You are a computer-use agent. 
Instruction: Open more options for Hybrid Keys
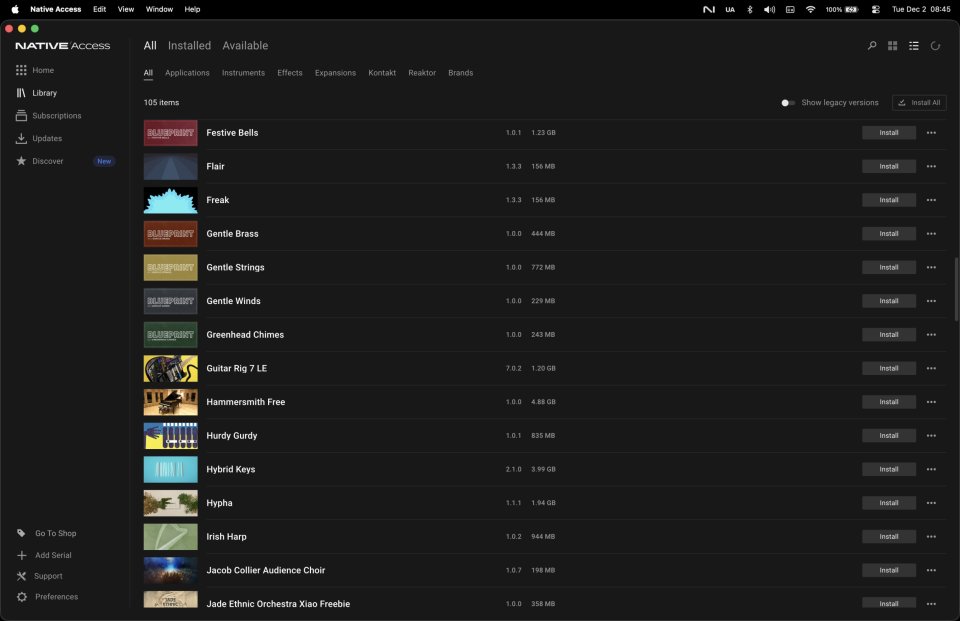[x=930, y=468]
